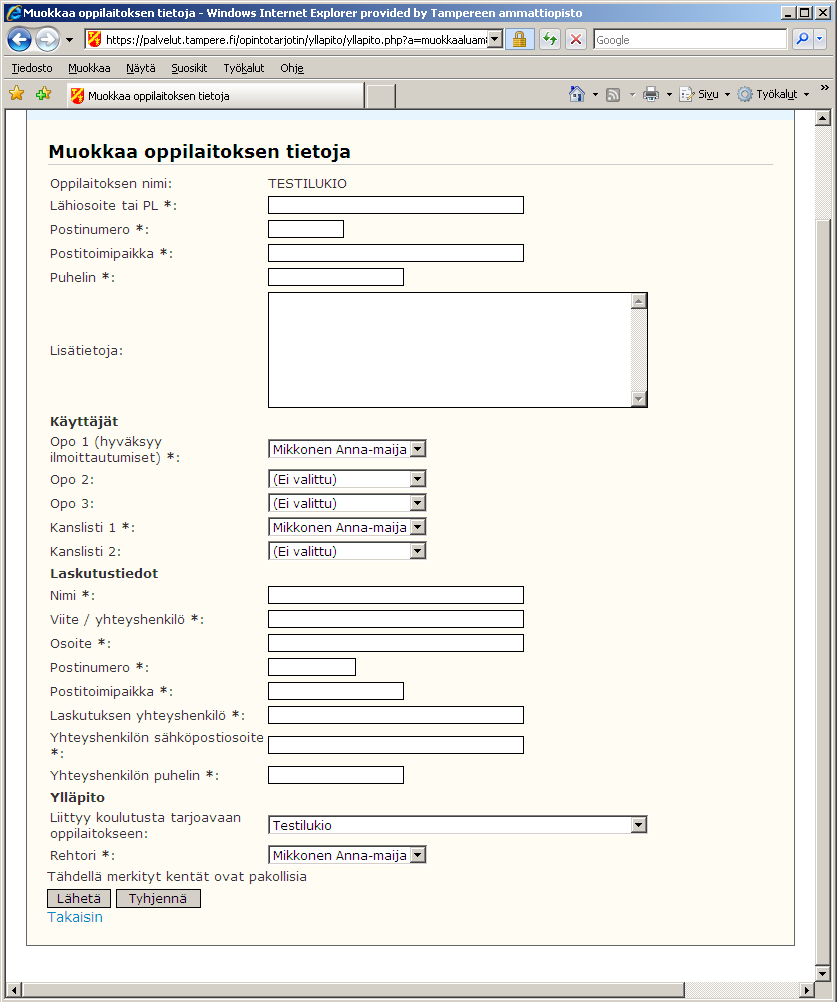Click the Laskutustiedot Nimi field
This screenshot has height=1002, width=837.
395,595
